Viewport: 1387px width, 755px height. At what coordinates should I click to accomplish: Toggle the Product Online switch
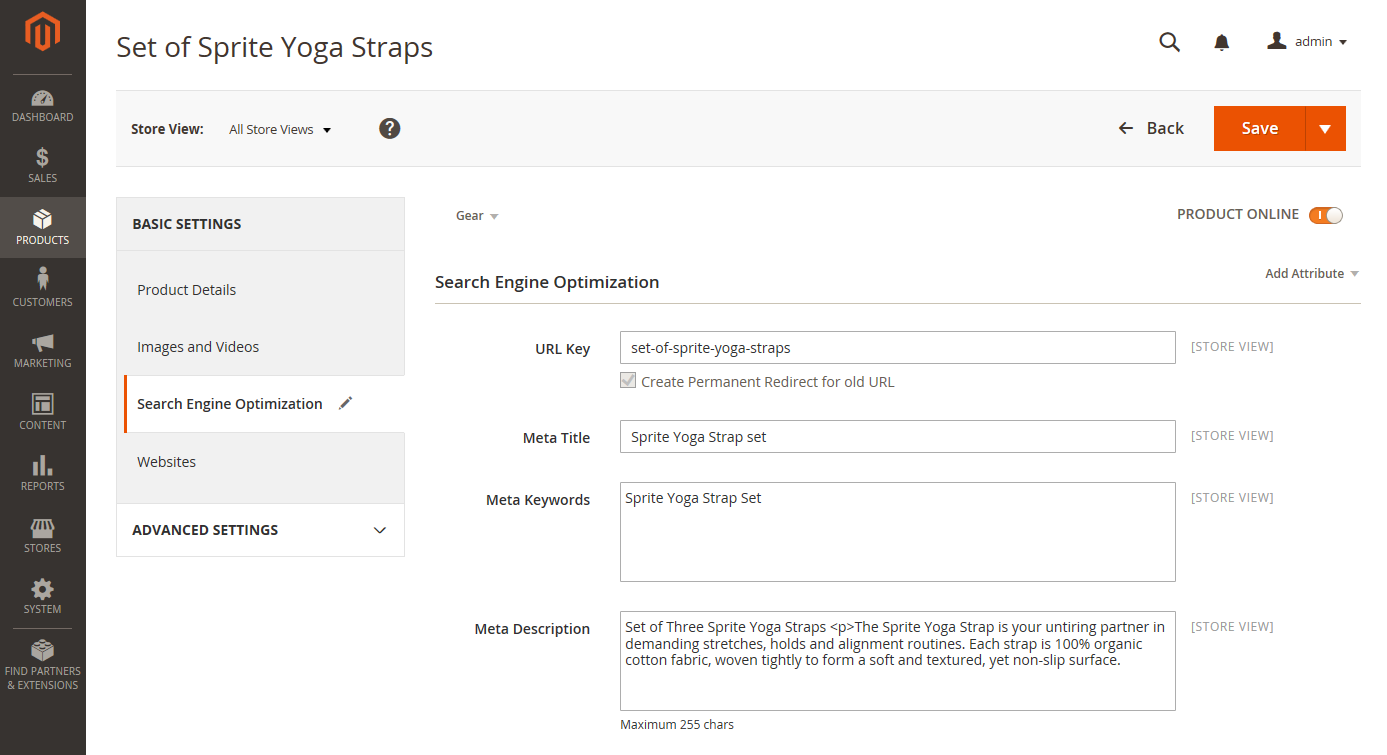tap(1325, 215)
